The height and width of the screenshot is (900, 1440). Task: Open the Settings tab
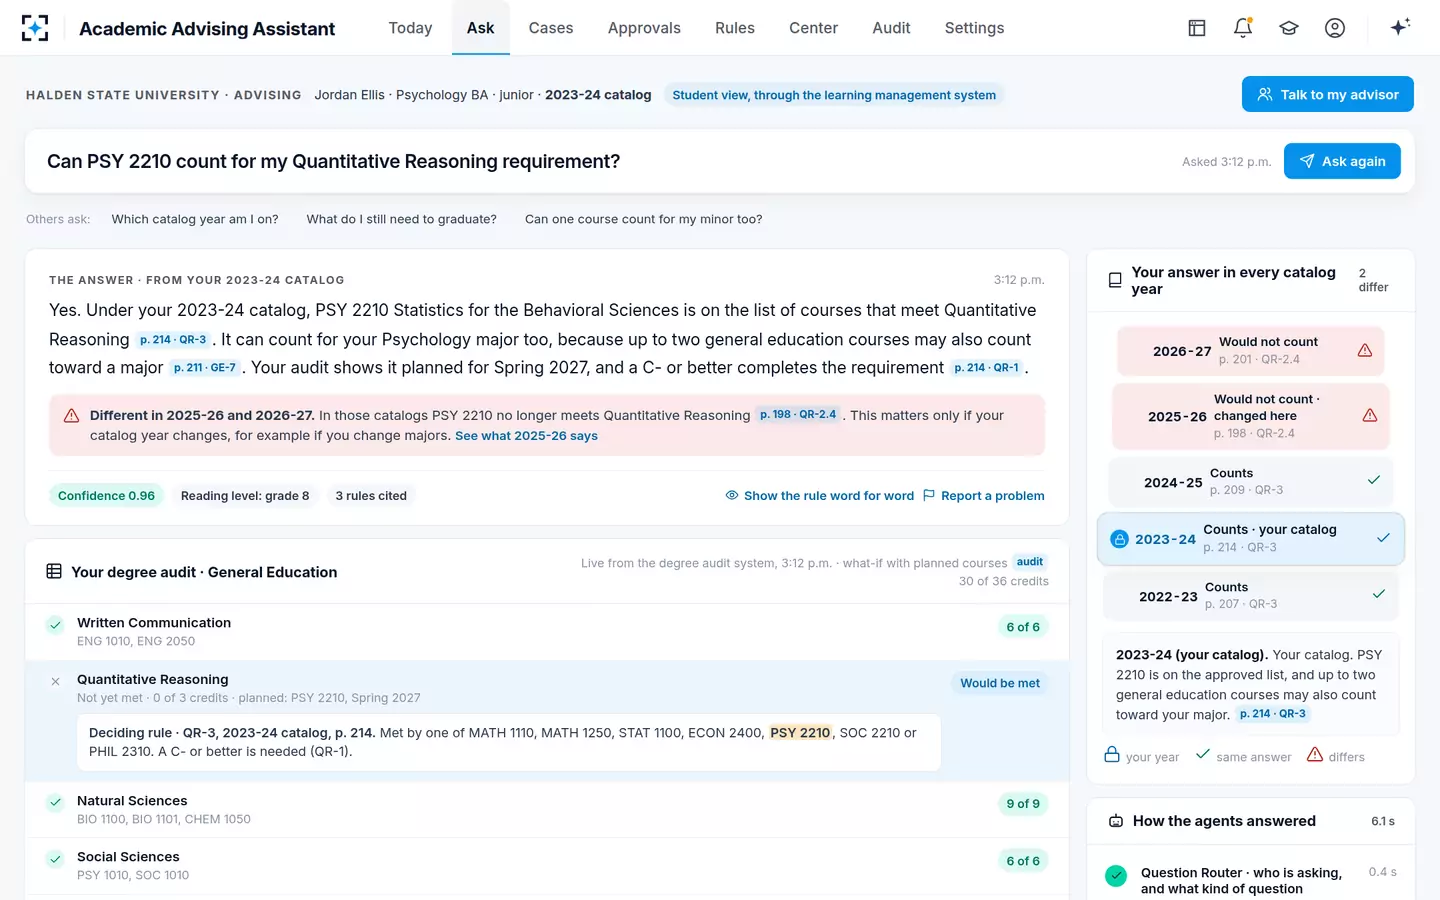pos(974,28)
